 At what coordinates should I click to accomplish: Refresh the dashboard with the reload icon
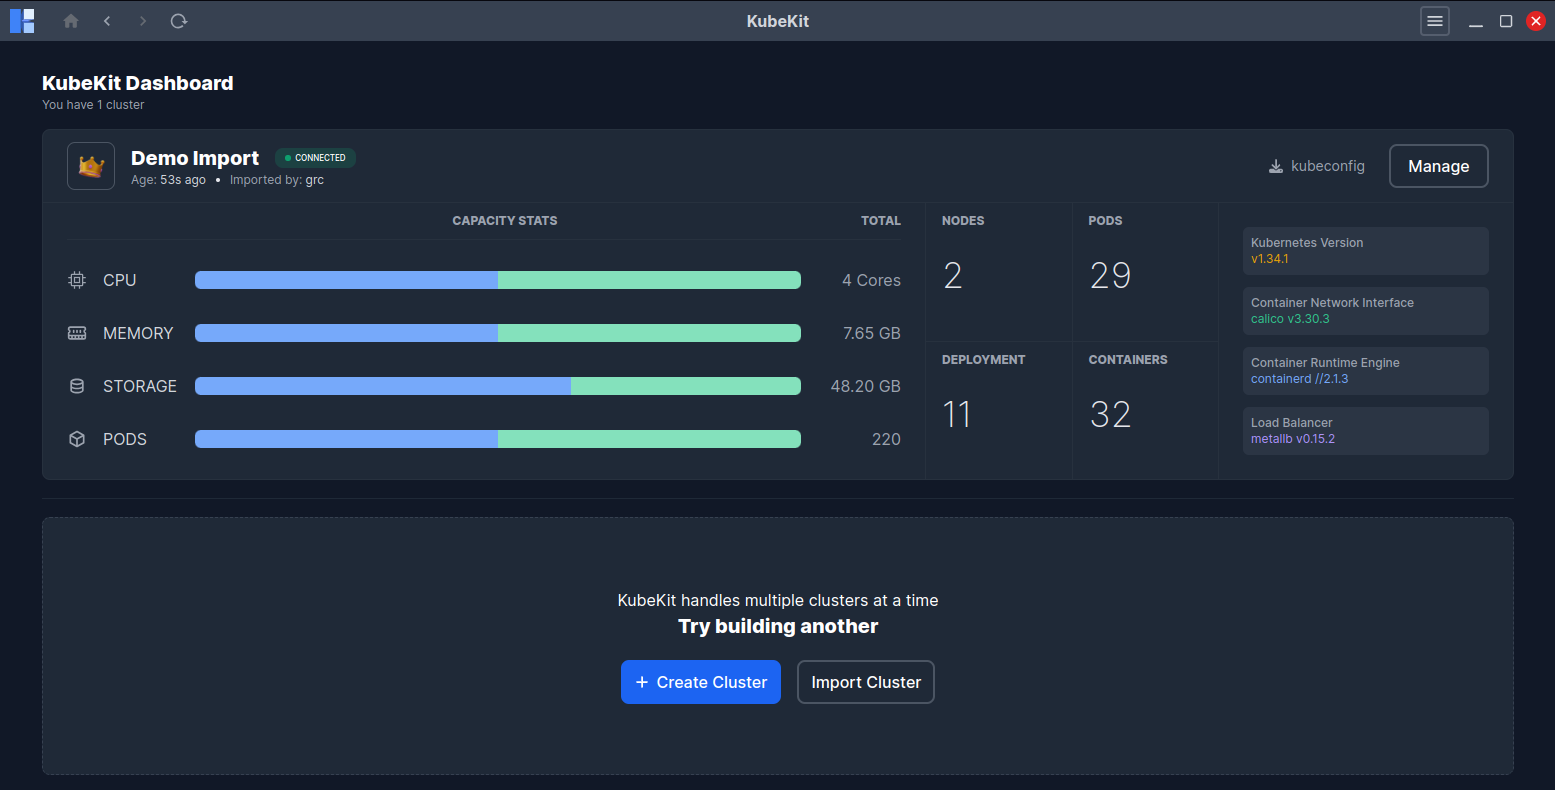[179, 20]
